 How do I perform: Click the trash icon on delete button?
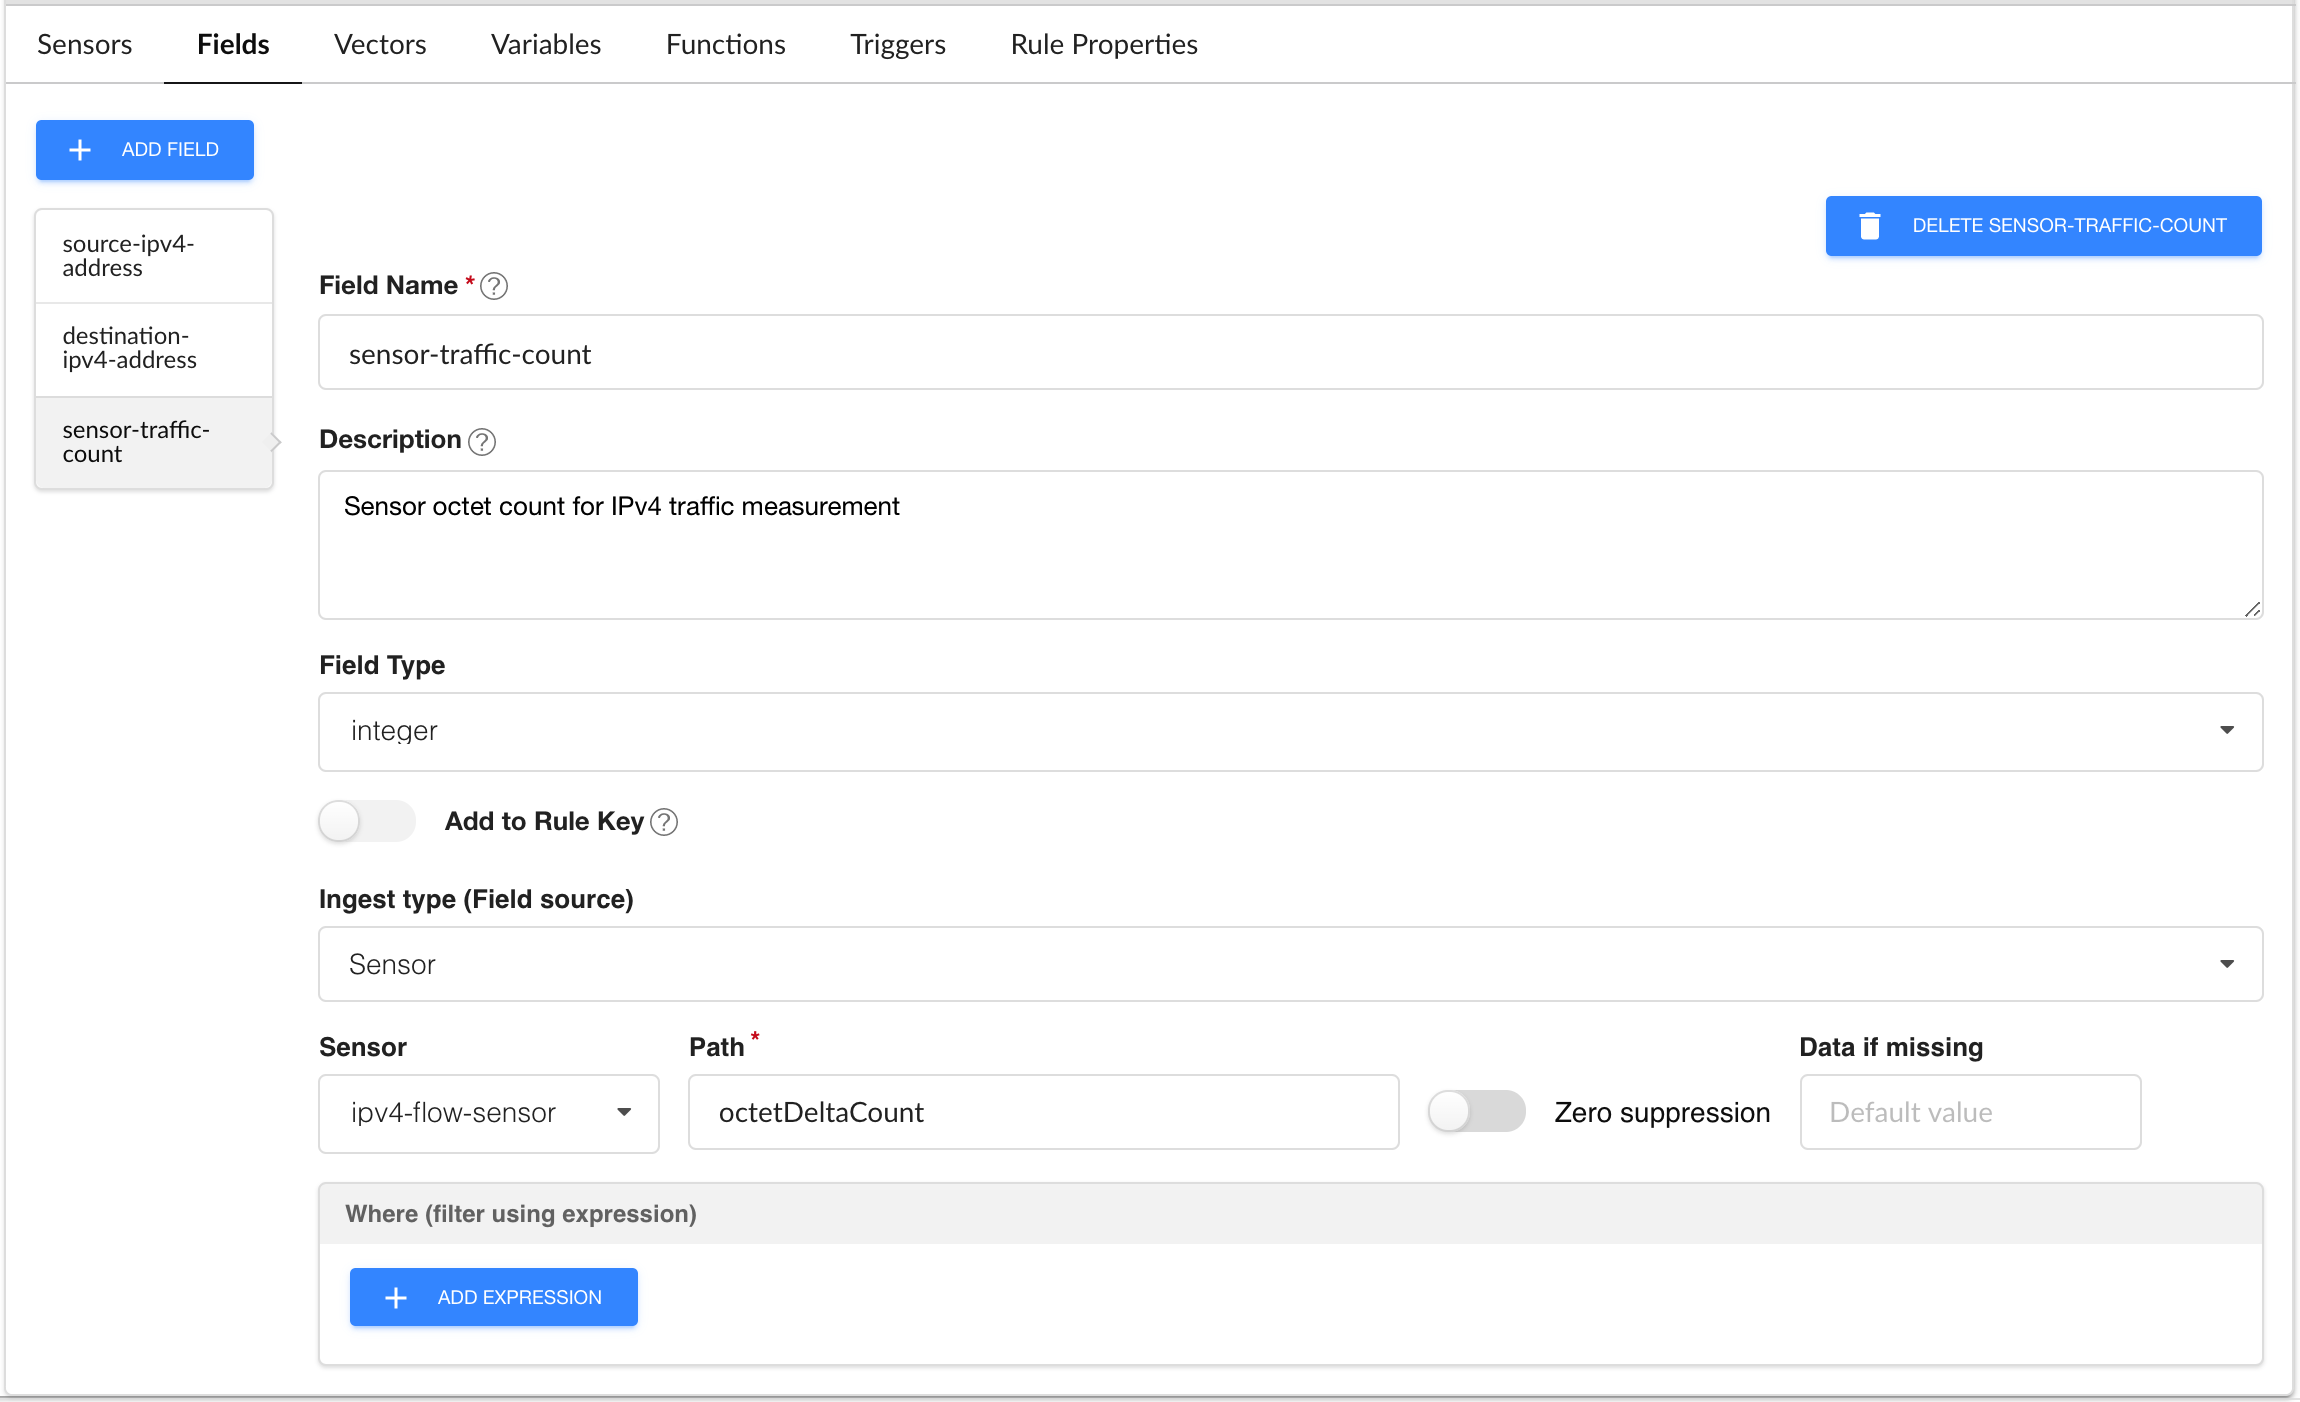pos(1869,226)
